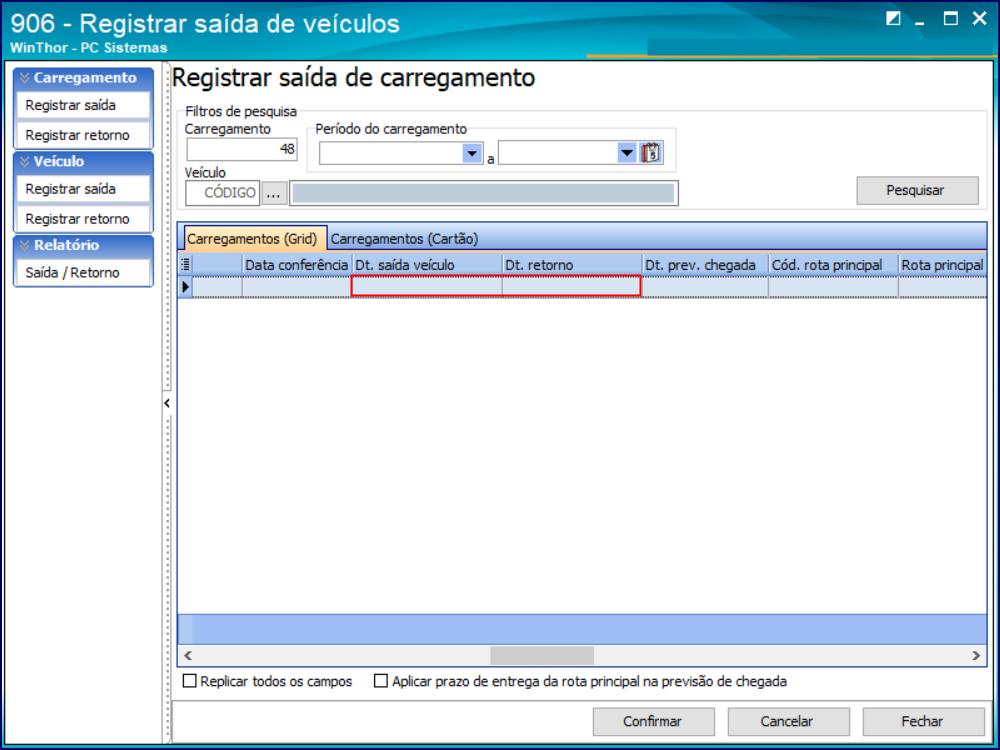This screenshot has width=1000, height=750.
Task: Collapse the Carregamento sidebar group
Action: 25,78
